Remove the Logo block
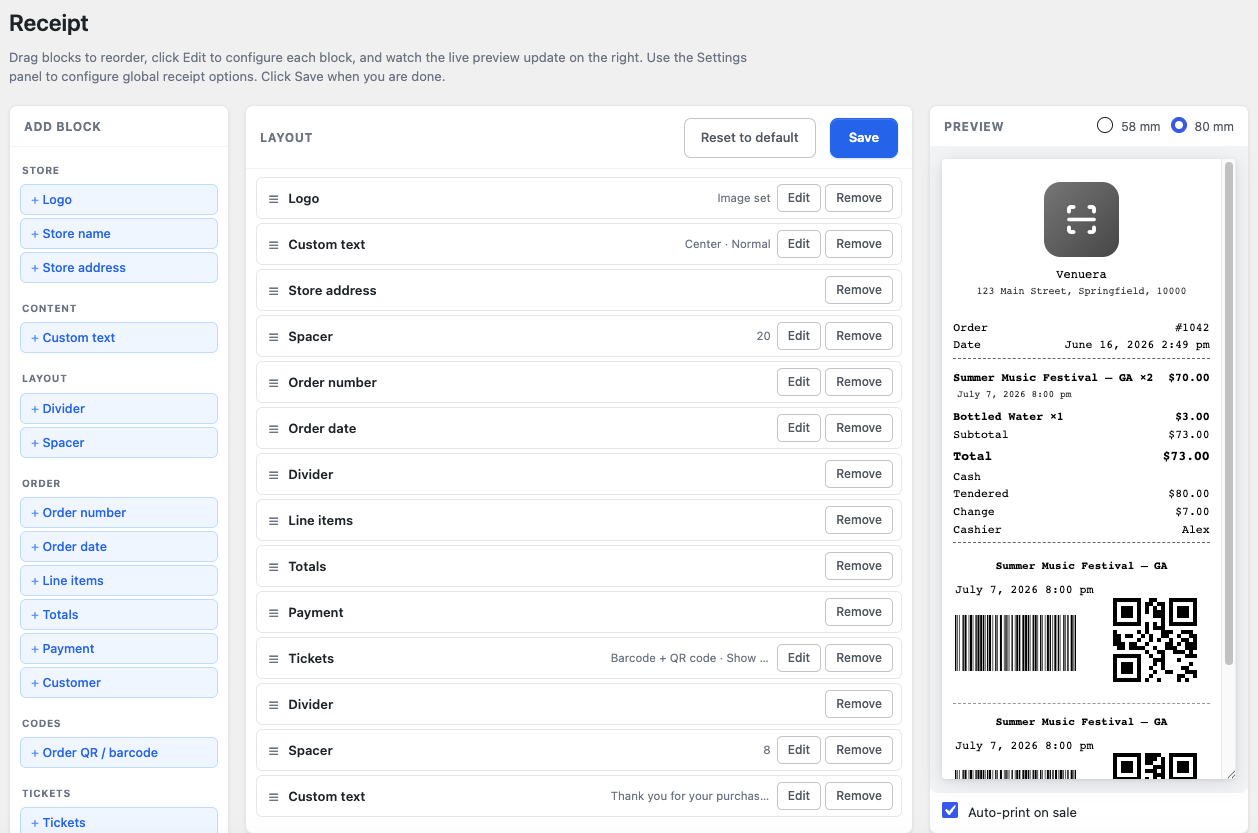The width and height of the screenshot is (1258, 833). click(x=859, y=198)
